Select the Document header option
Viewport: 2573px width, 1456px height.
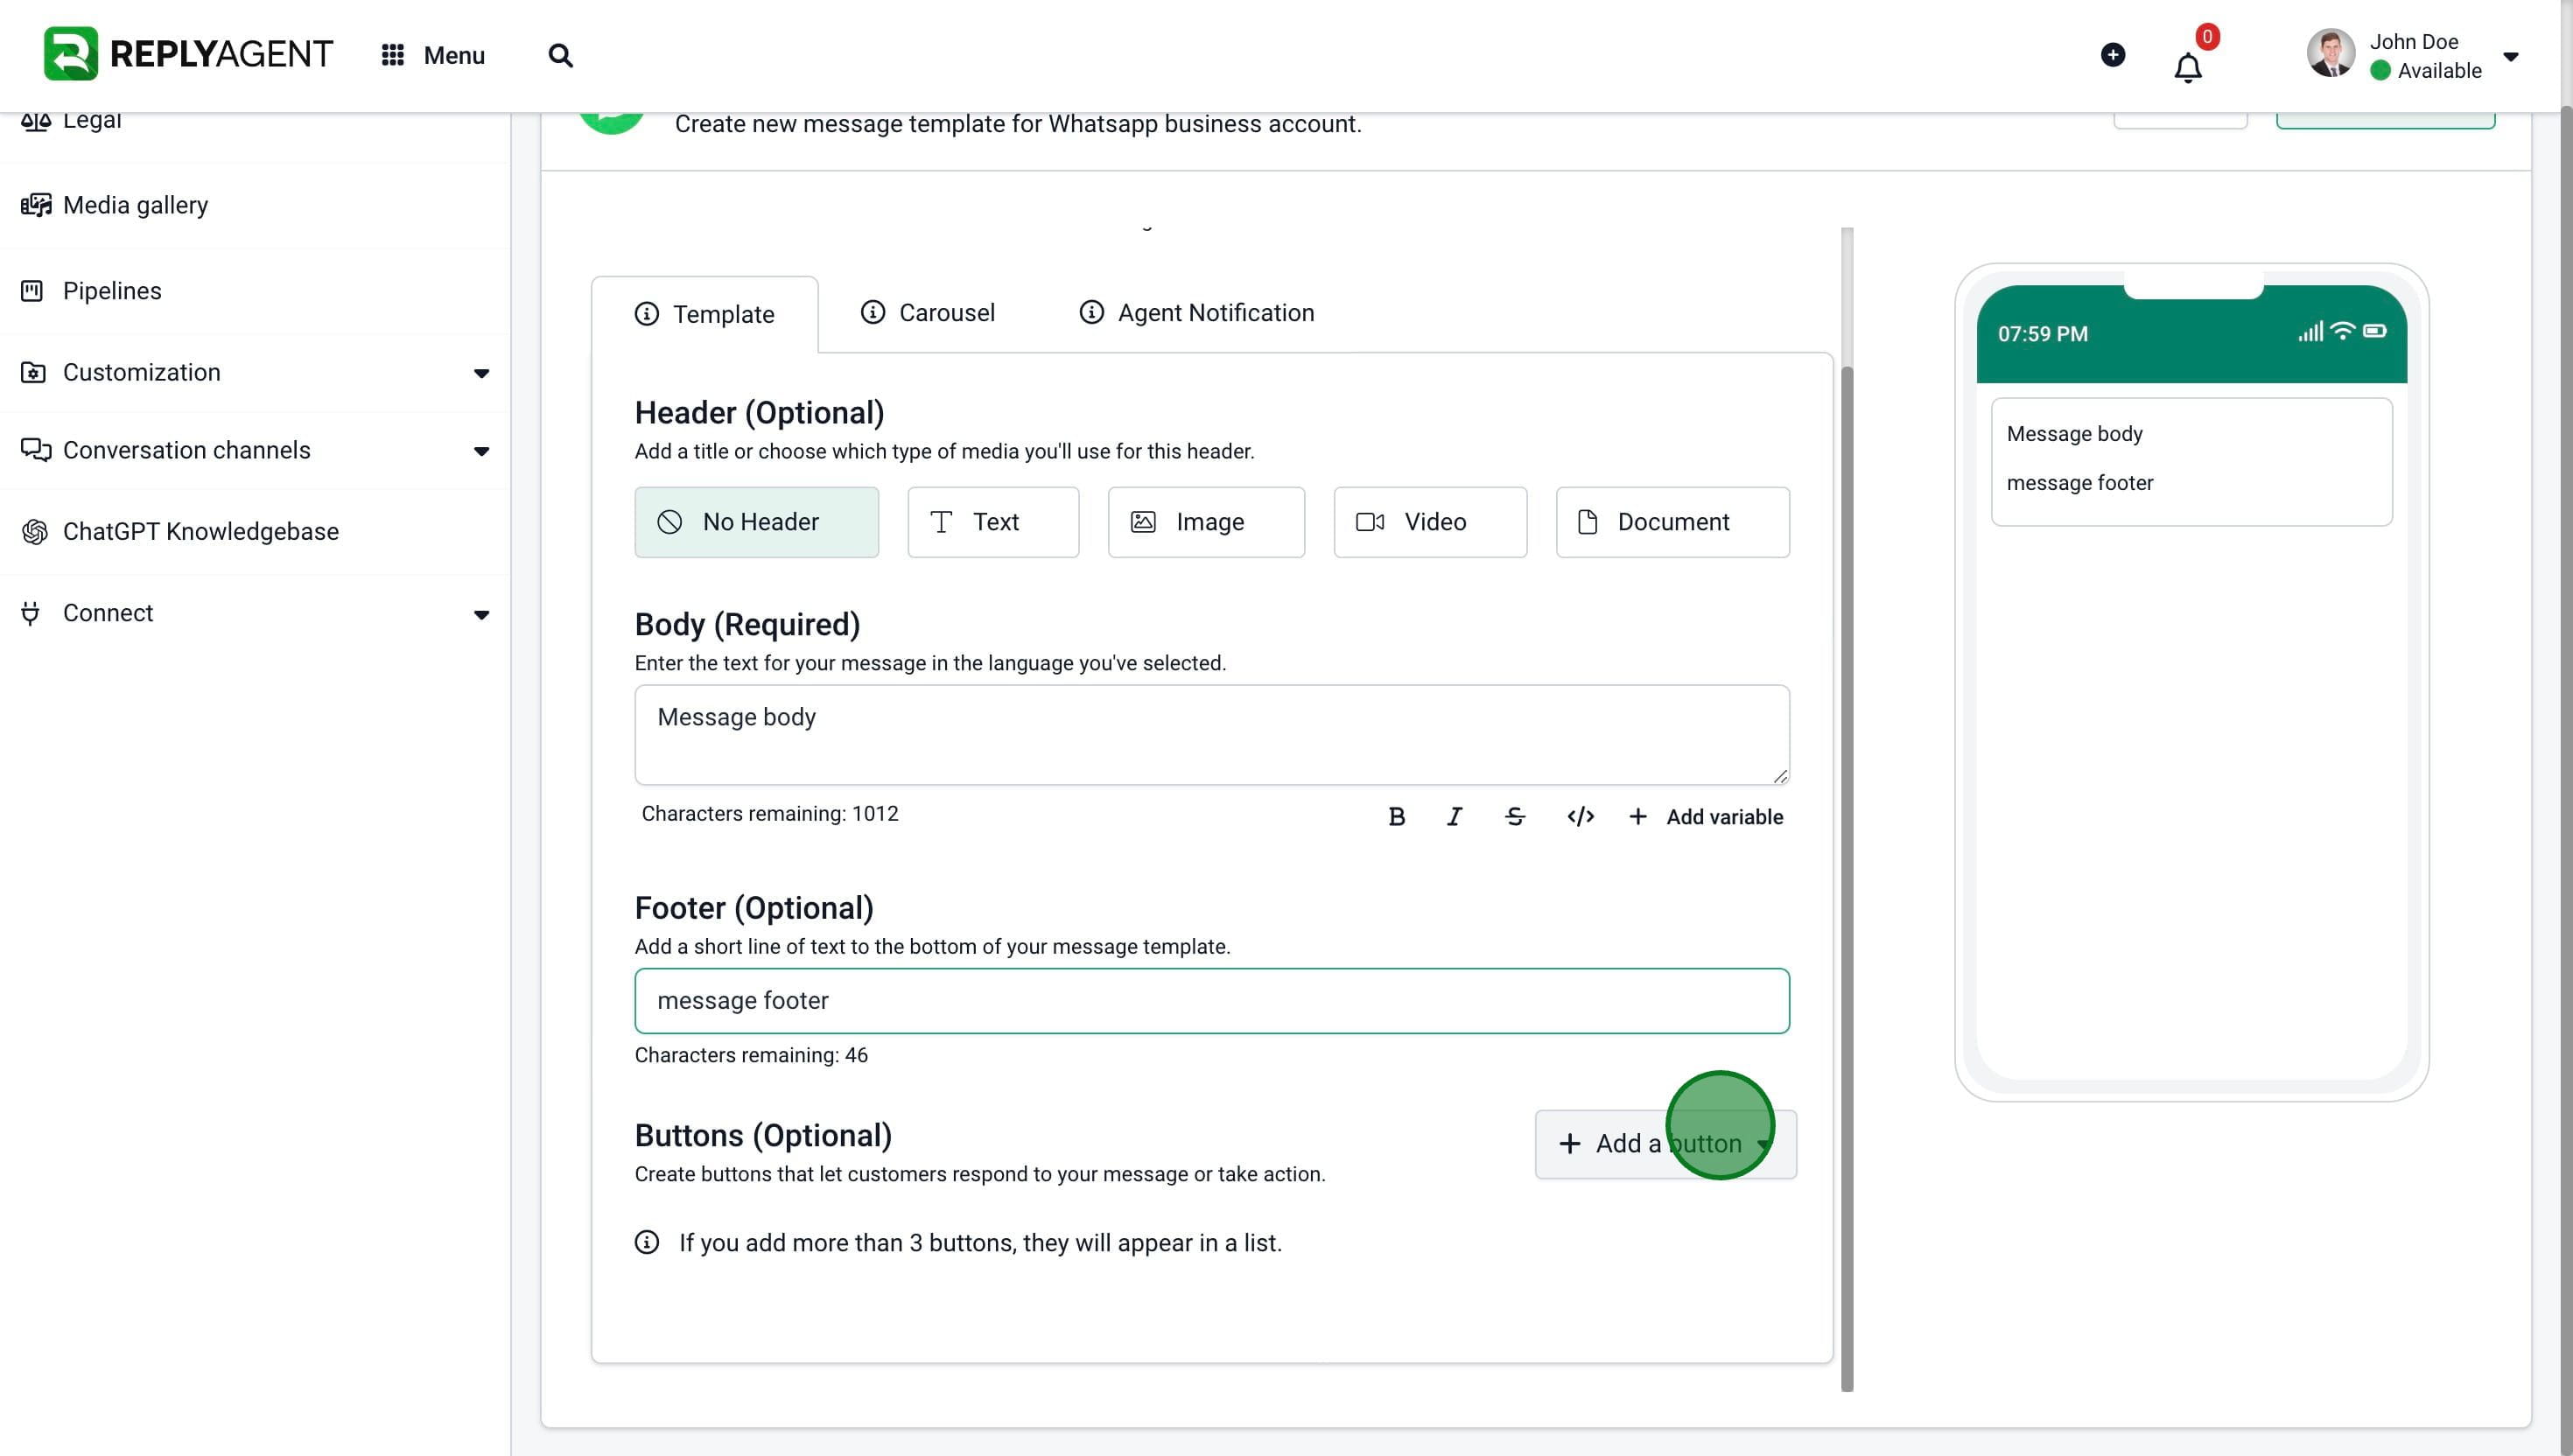(x=1673, y=522)
